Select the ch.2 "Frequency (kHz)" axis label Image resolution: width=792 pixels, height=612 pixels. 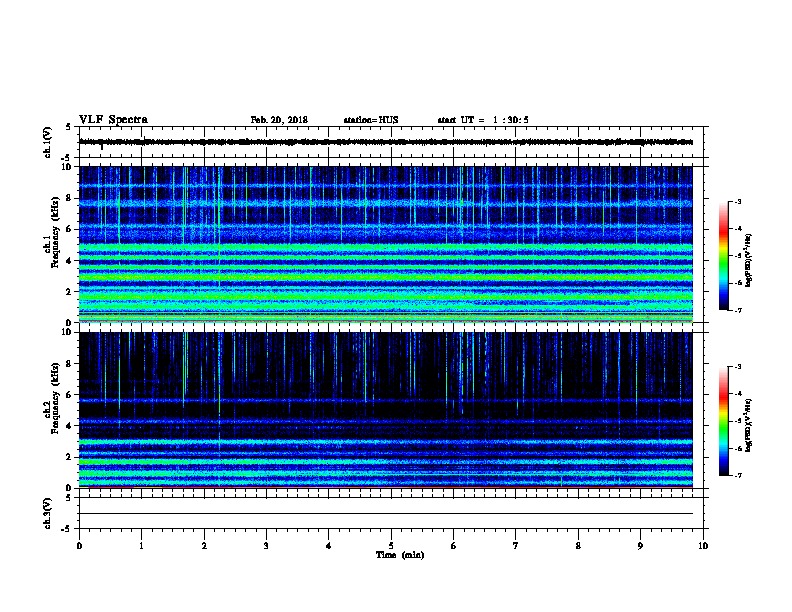pyautogui.click(x=55, y=398)
